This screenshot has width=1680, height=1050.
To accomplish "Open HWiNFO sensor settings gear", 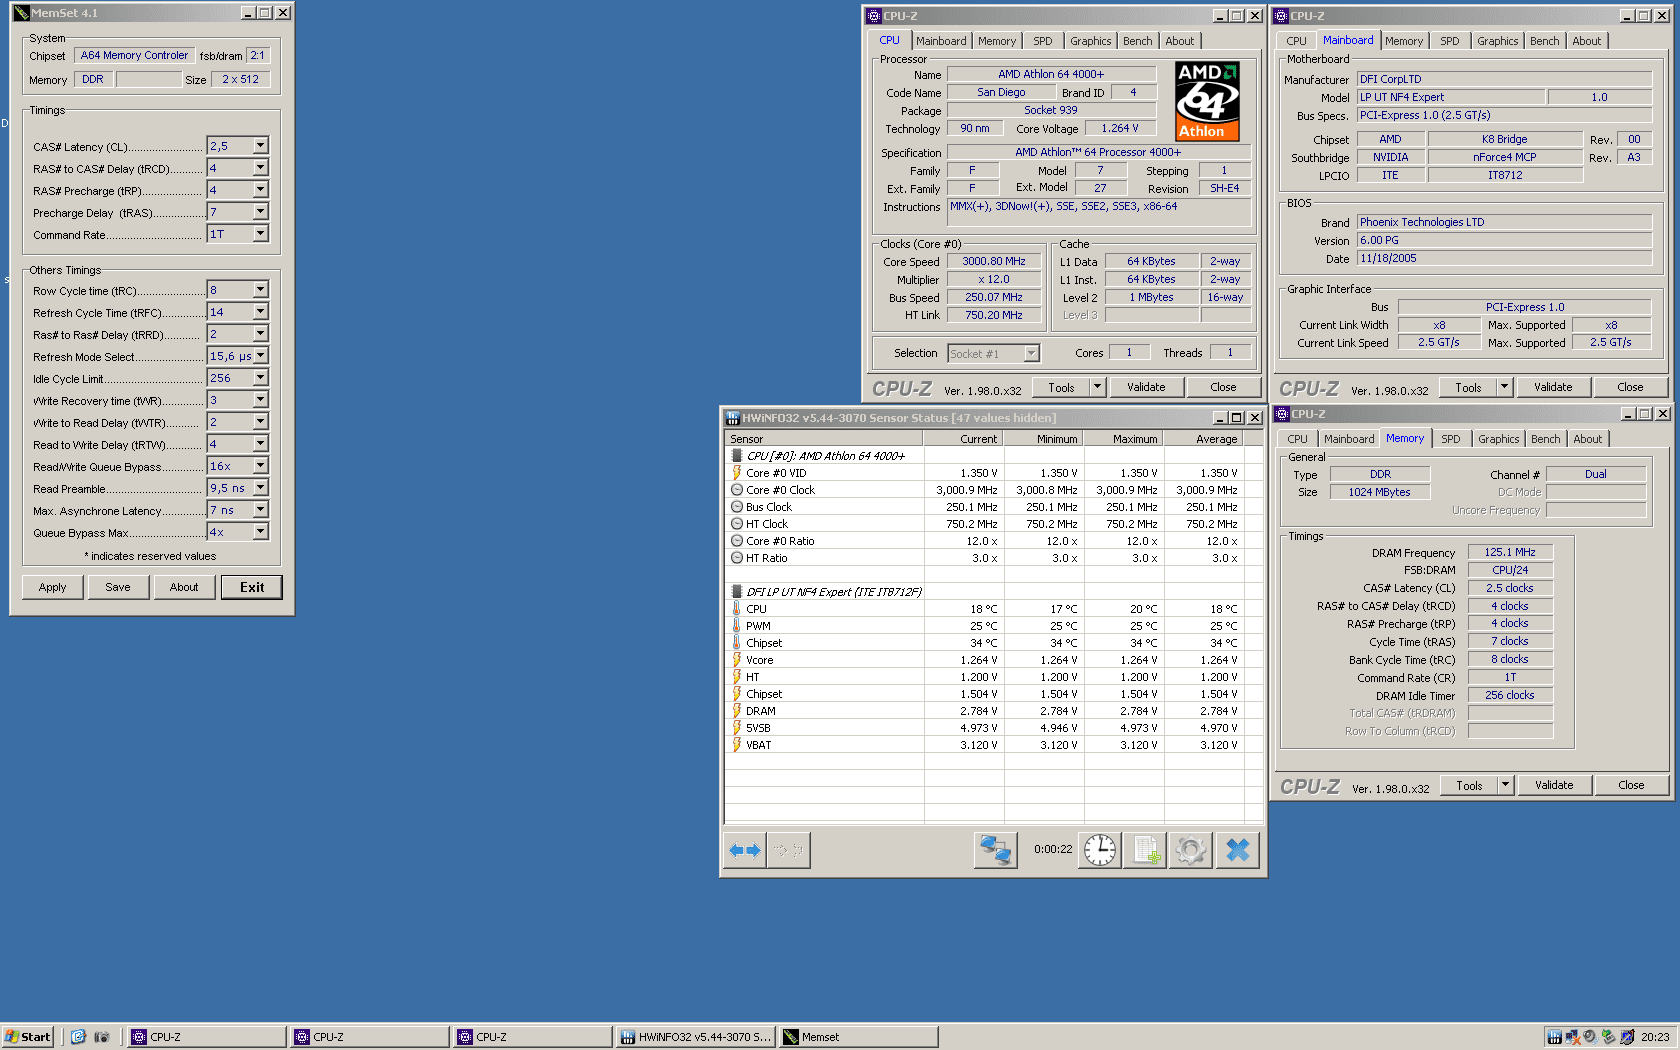I will 1191,850.
